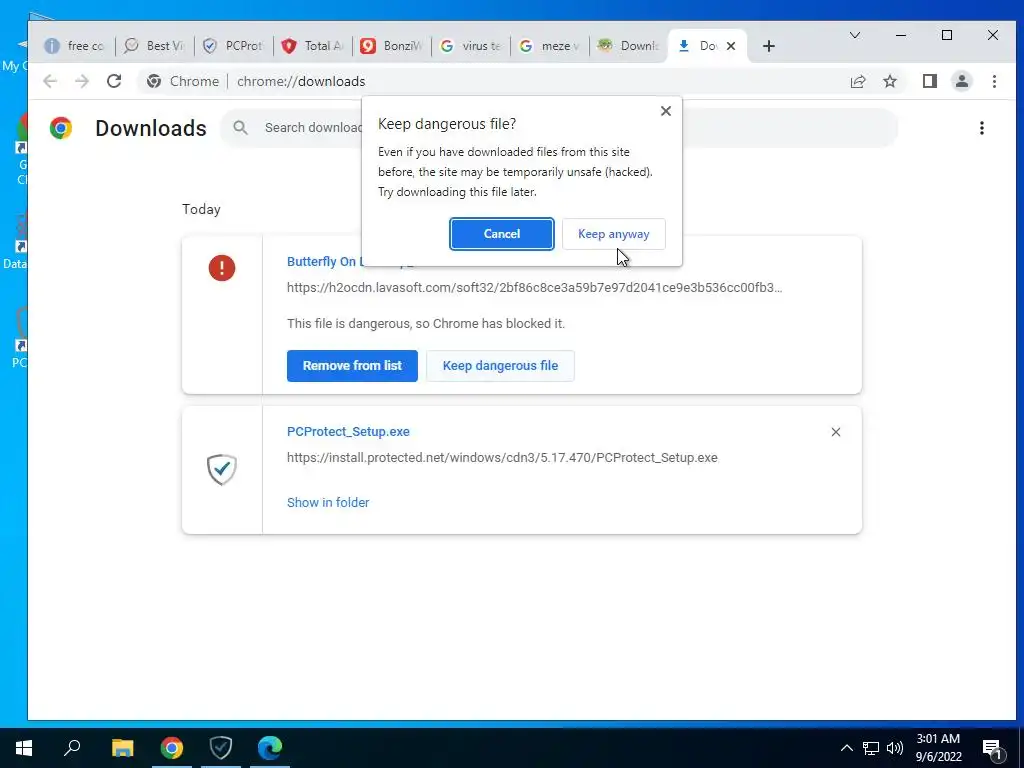This screenshot has height=768, width=1024.
Task: Show hidden tray icons chevron
Action: tap(846, 748)
